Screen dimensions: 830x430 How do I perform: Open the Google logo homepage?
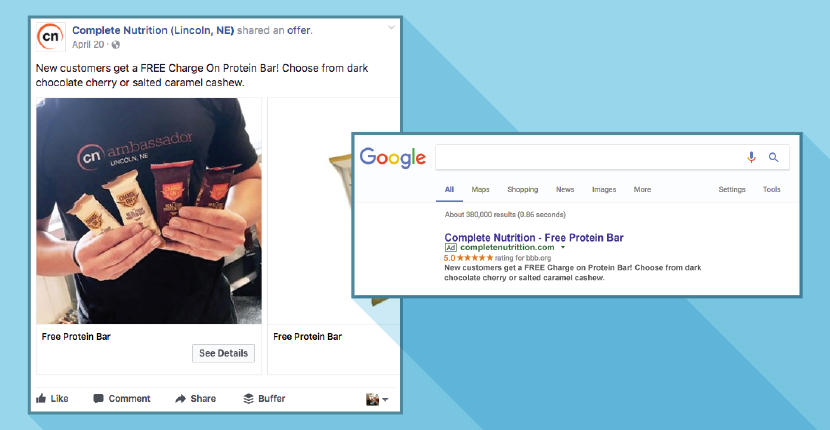click(392, 158)
